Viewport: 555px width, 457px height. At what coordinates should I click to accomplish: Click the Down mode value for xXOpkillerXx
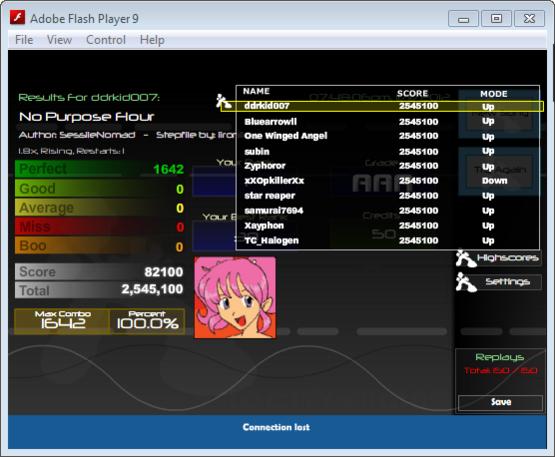[494, 181]
